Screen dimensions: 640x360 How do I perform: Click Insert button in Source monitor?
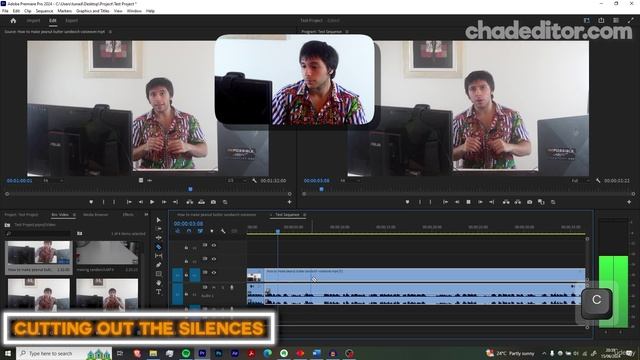190,202
